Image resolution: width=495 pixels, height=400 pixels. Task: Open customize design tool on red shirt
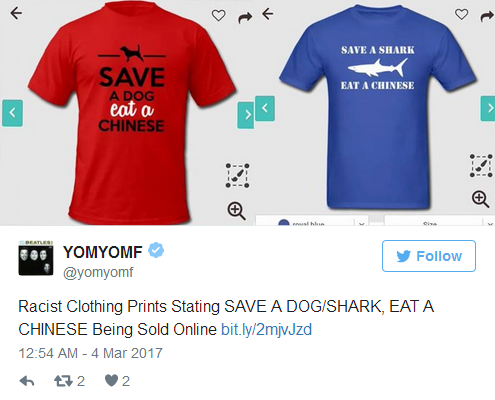(237, 175)
